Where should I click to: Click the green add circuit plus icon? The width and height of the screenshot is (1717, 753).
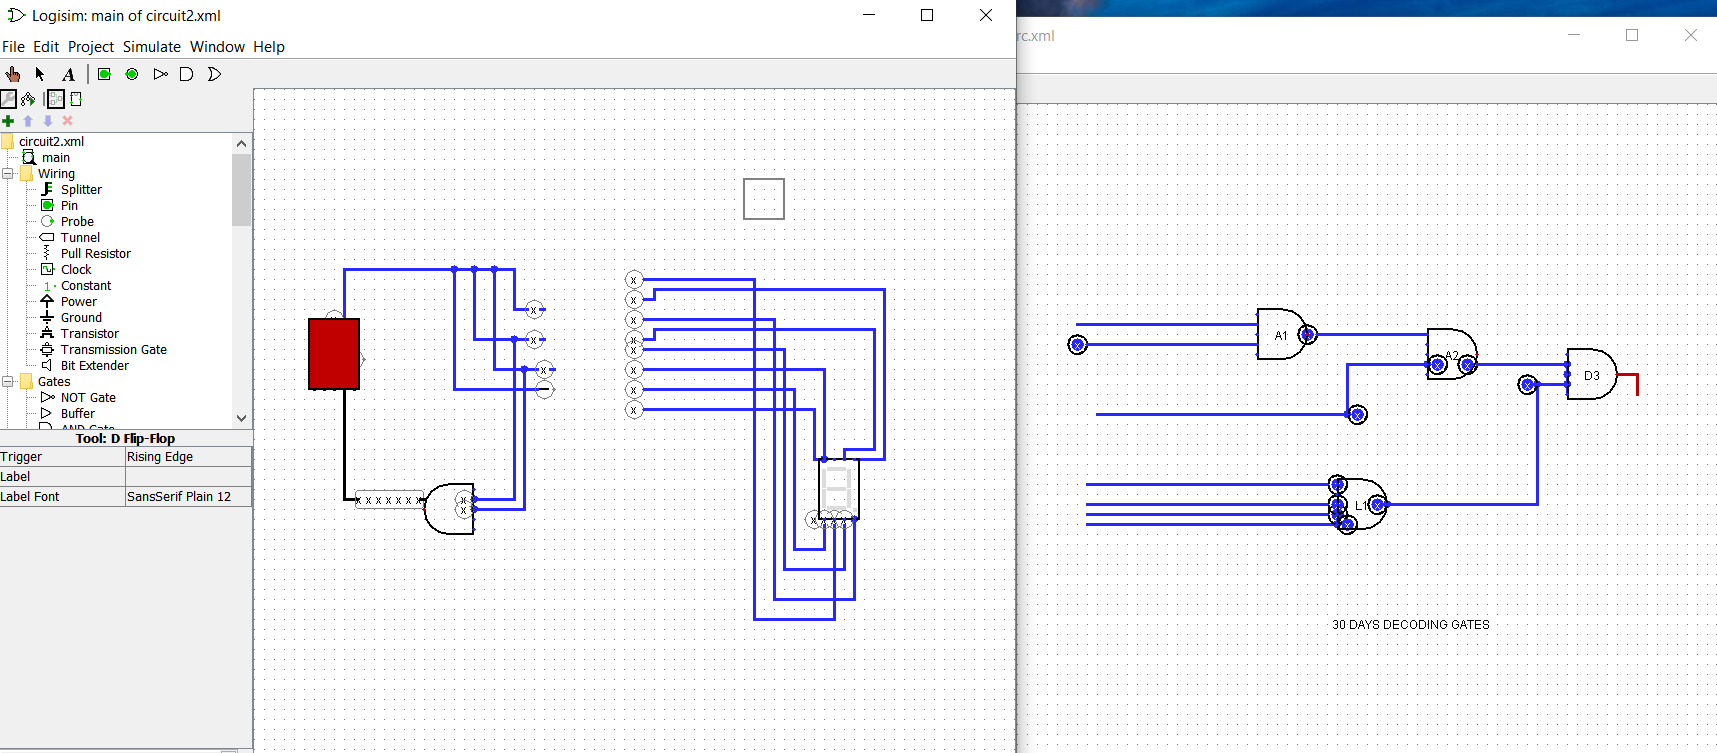[8, 121]
